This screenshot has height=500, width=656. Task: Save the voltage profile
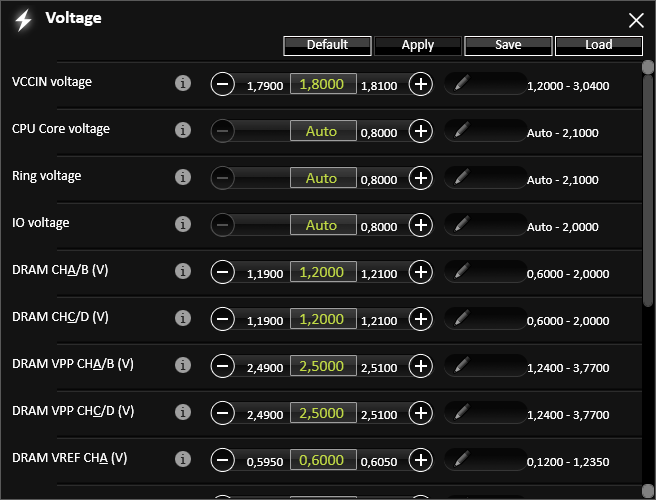click(508, 45)
